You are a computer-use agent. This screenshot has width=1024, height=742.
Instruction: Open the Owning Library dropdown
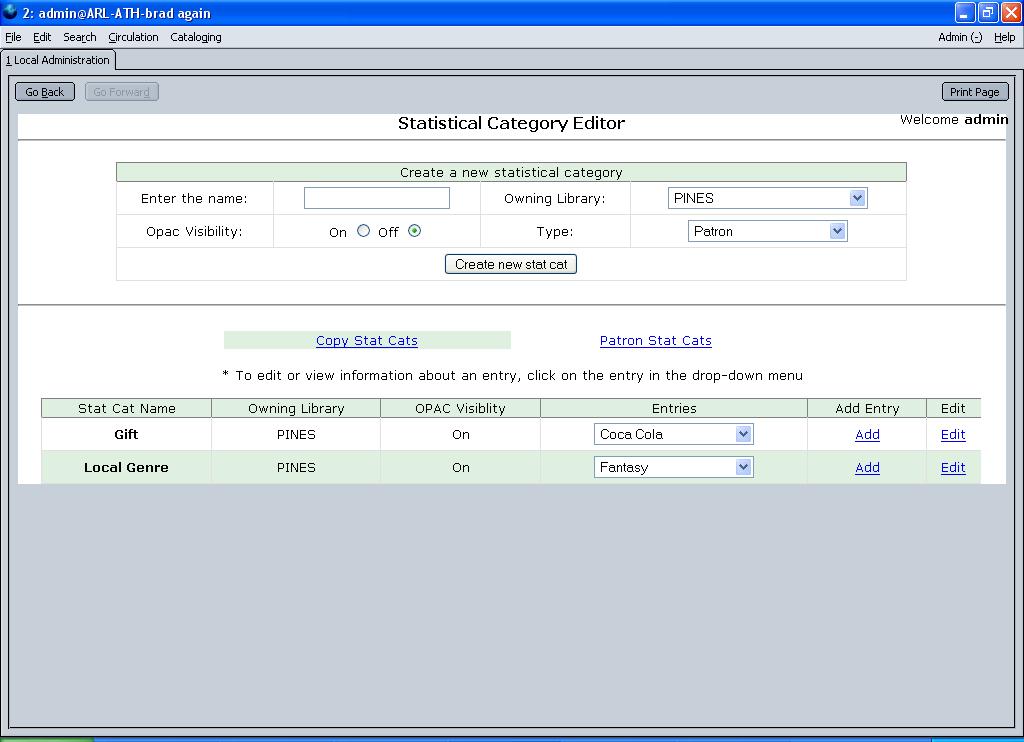(x=767, y=198)
